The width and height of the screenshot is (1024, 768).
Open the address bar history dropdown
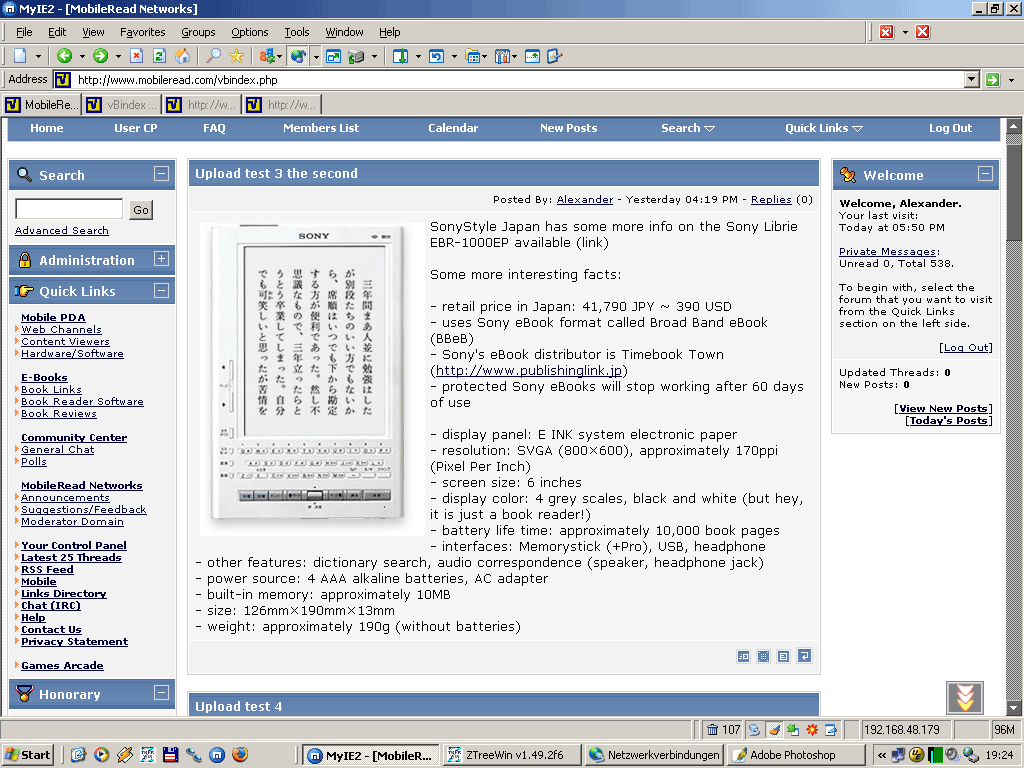972,80
